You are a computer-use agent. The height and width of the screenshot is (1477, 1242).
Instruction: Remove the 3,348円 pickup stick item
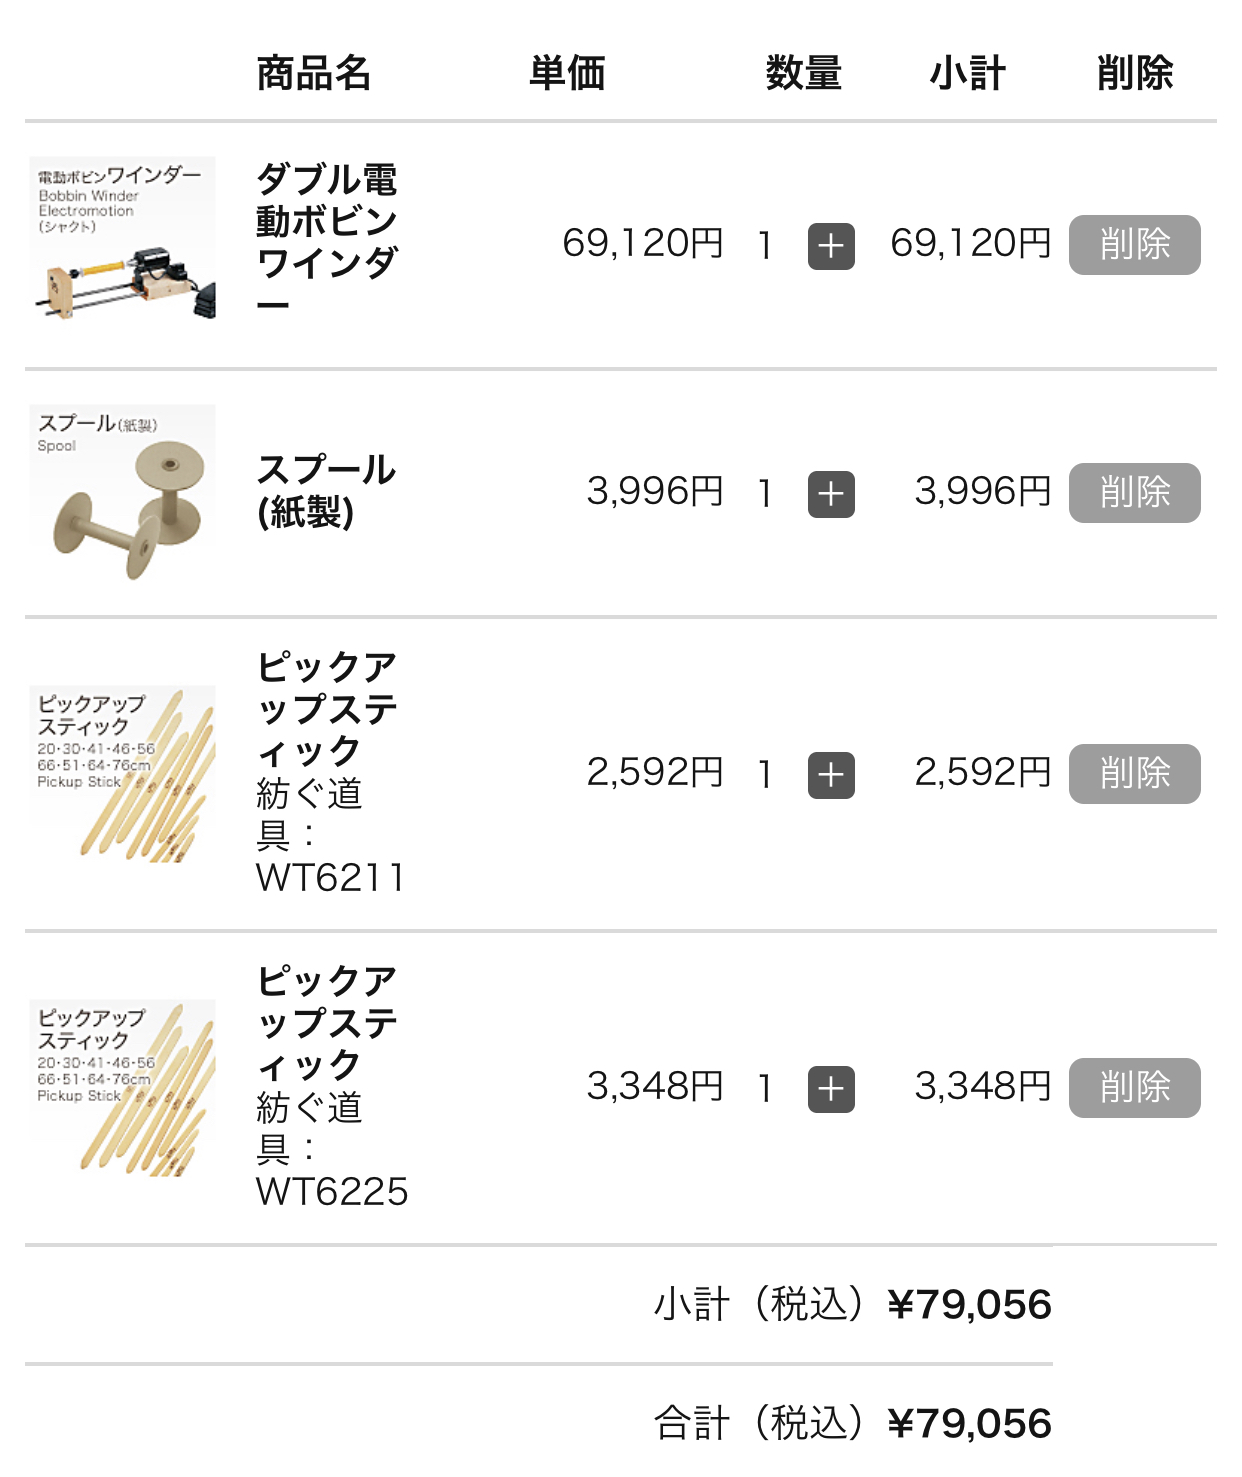[x=1134, y=1088]
